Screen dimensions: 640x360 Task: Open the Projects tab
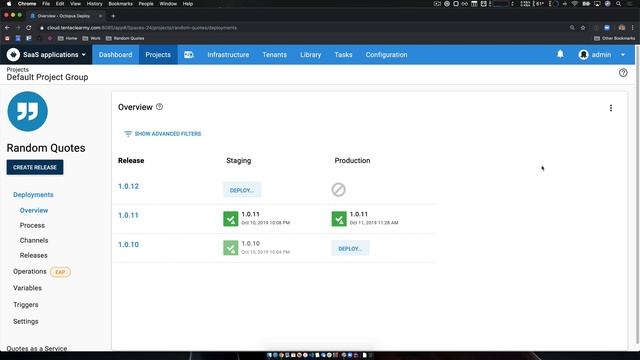point(158,55)
